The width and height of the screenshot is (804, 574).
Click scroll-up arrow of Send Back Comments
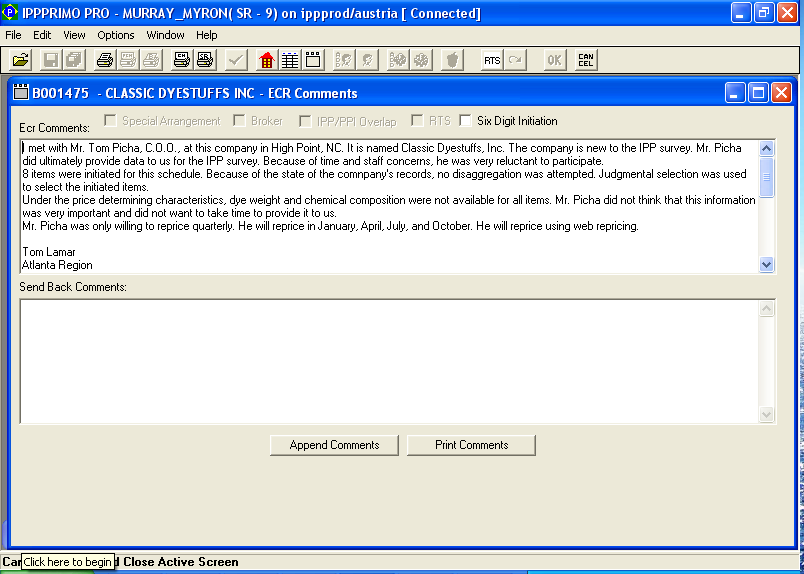(767, 308)
